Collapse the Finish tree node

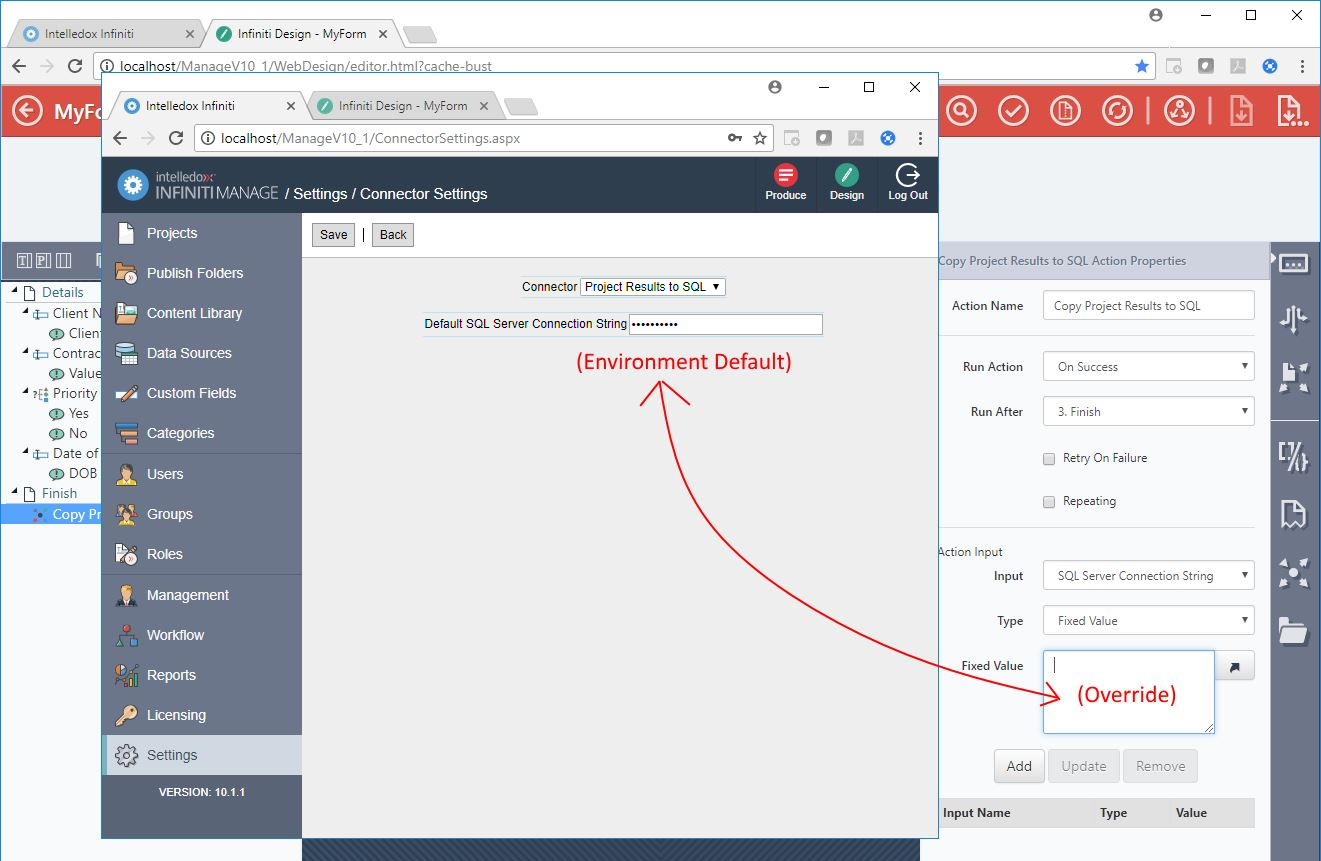pos(15,493)
